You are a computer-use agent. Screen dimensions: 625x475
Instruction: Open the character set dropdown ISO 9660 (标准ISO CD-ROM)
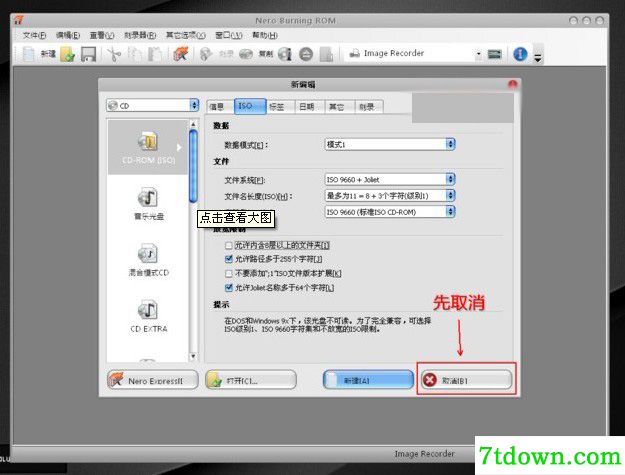coord(390,212)
